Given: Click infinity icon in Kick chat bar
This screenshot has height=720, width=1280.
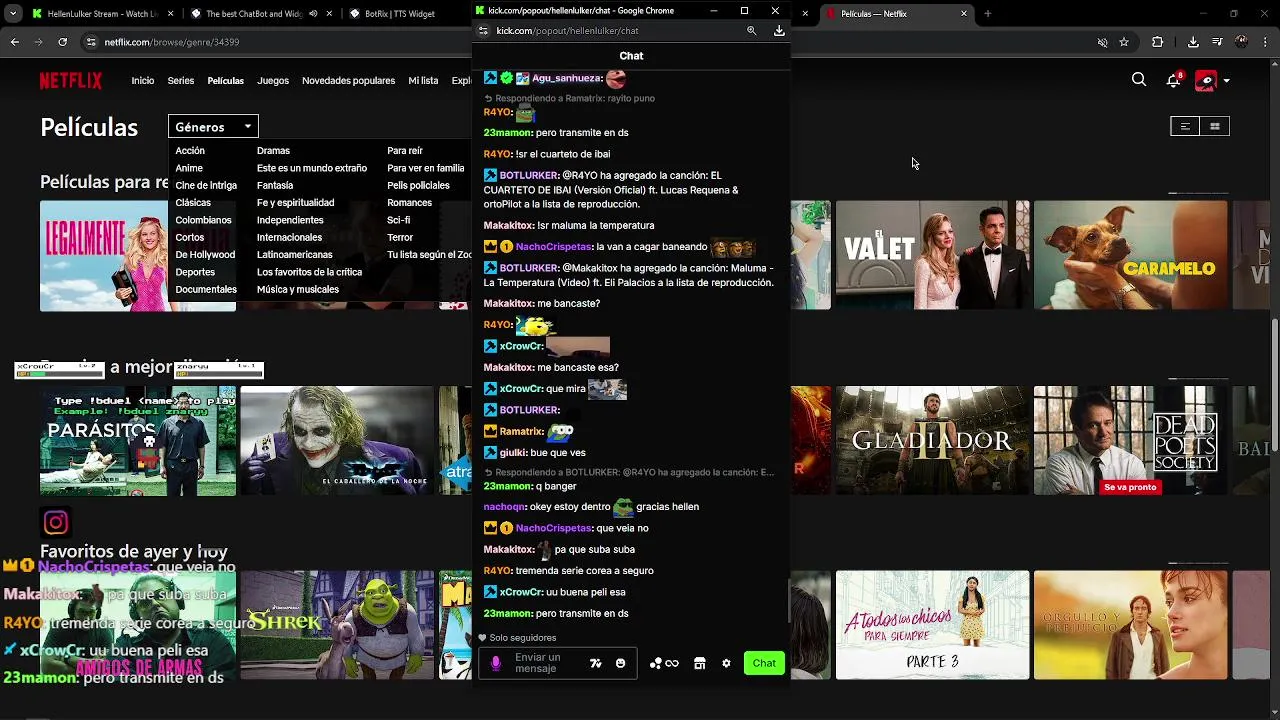Looking at the screenshot, I should tap(672, 663).
